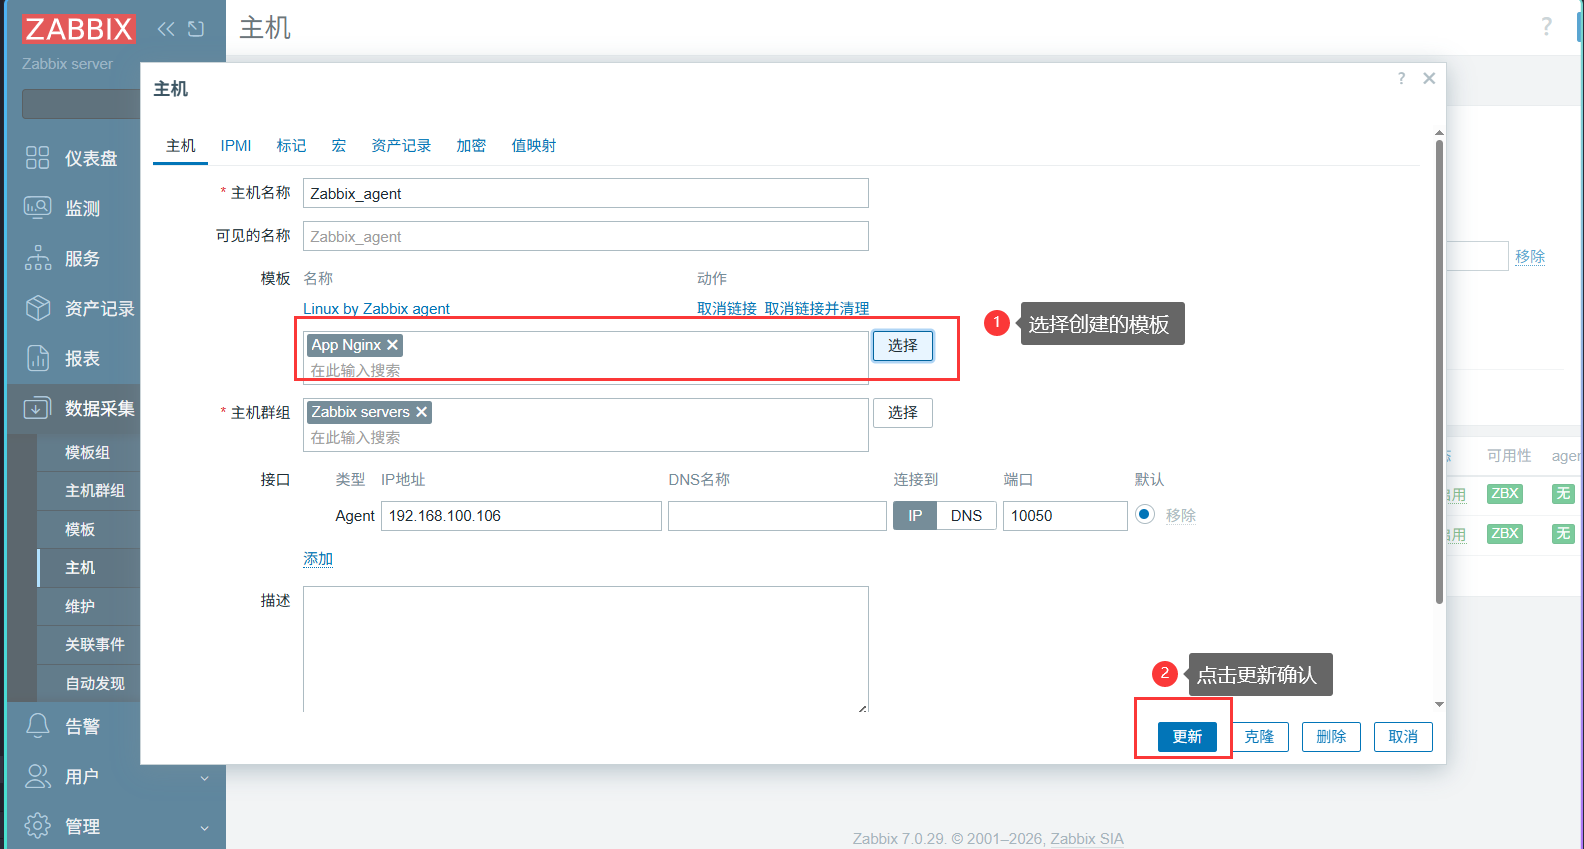Click the 主机名称 input field
Screen dimensions: 1584x849
(x=586, y=193)
